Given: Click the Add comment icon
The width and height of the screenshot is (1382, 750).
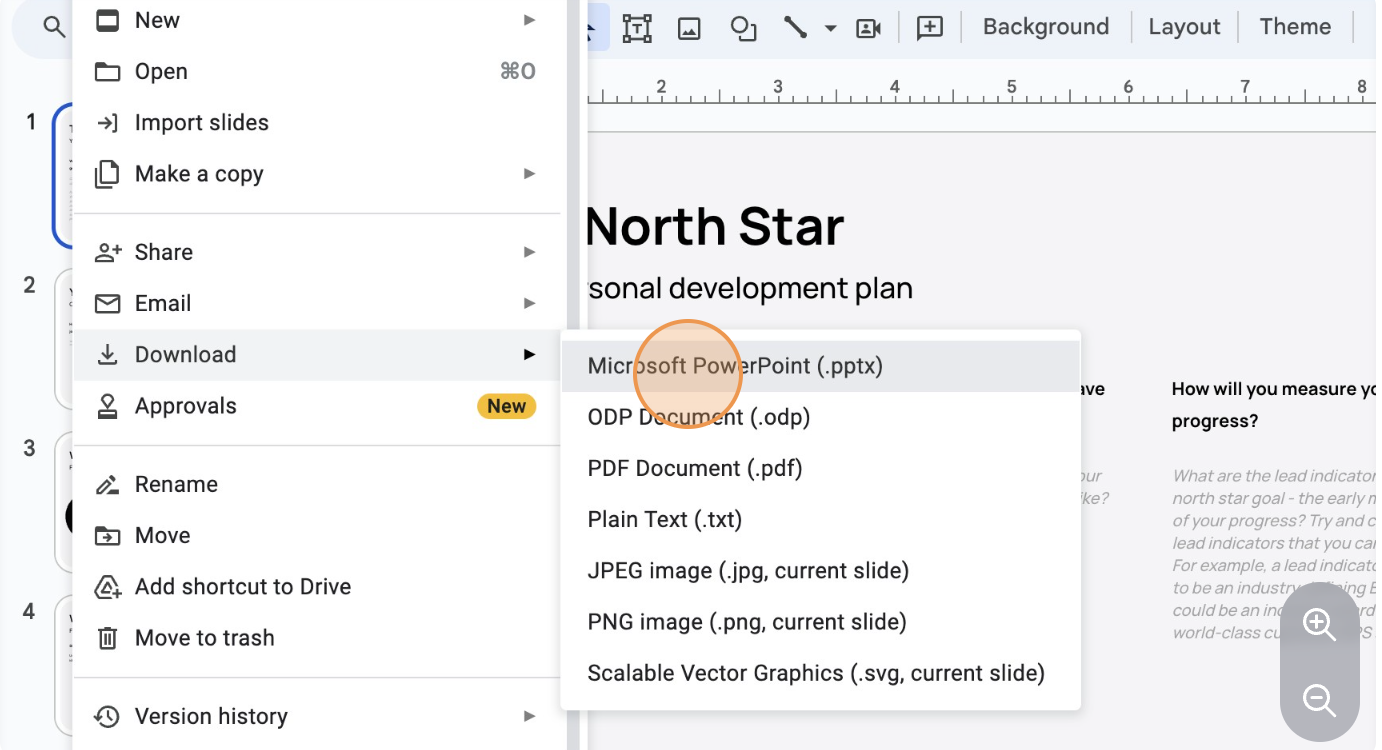Looking at the screenshot, I should click(930, 28).
